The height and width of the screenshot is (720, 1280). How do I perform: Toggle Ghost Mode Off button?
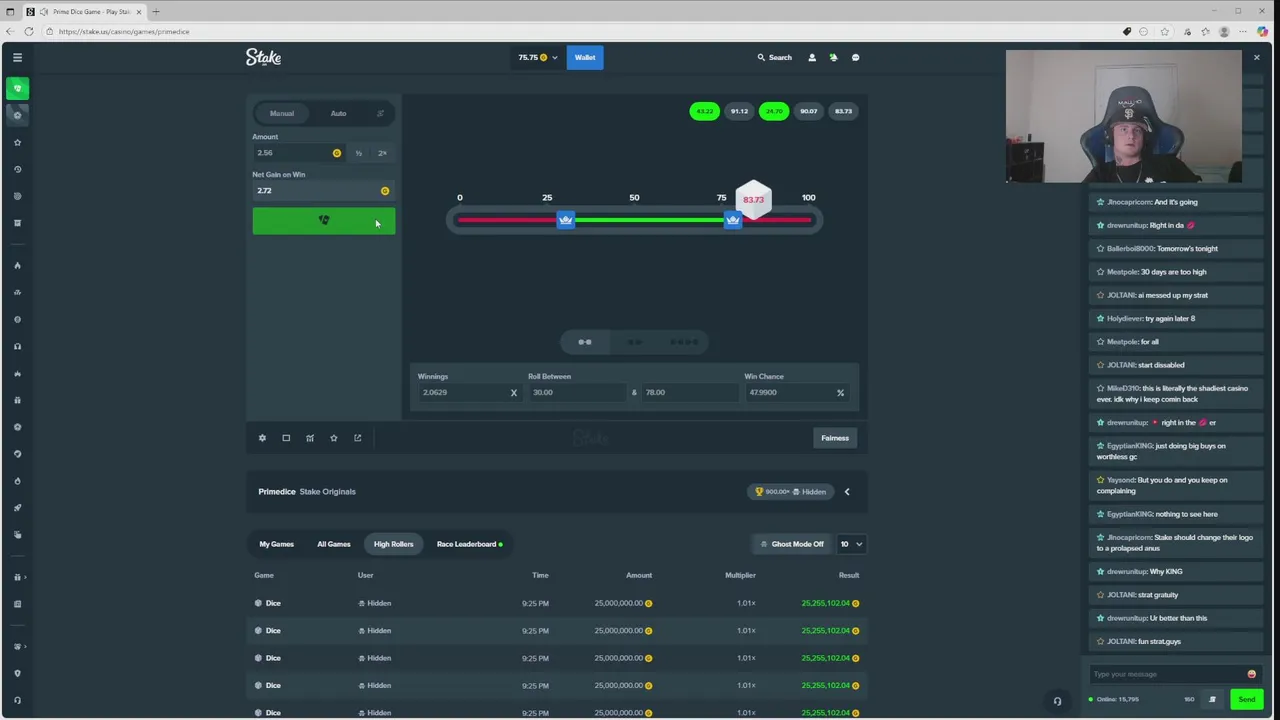792,544
